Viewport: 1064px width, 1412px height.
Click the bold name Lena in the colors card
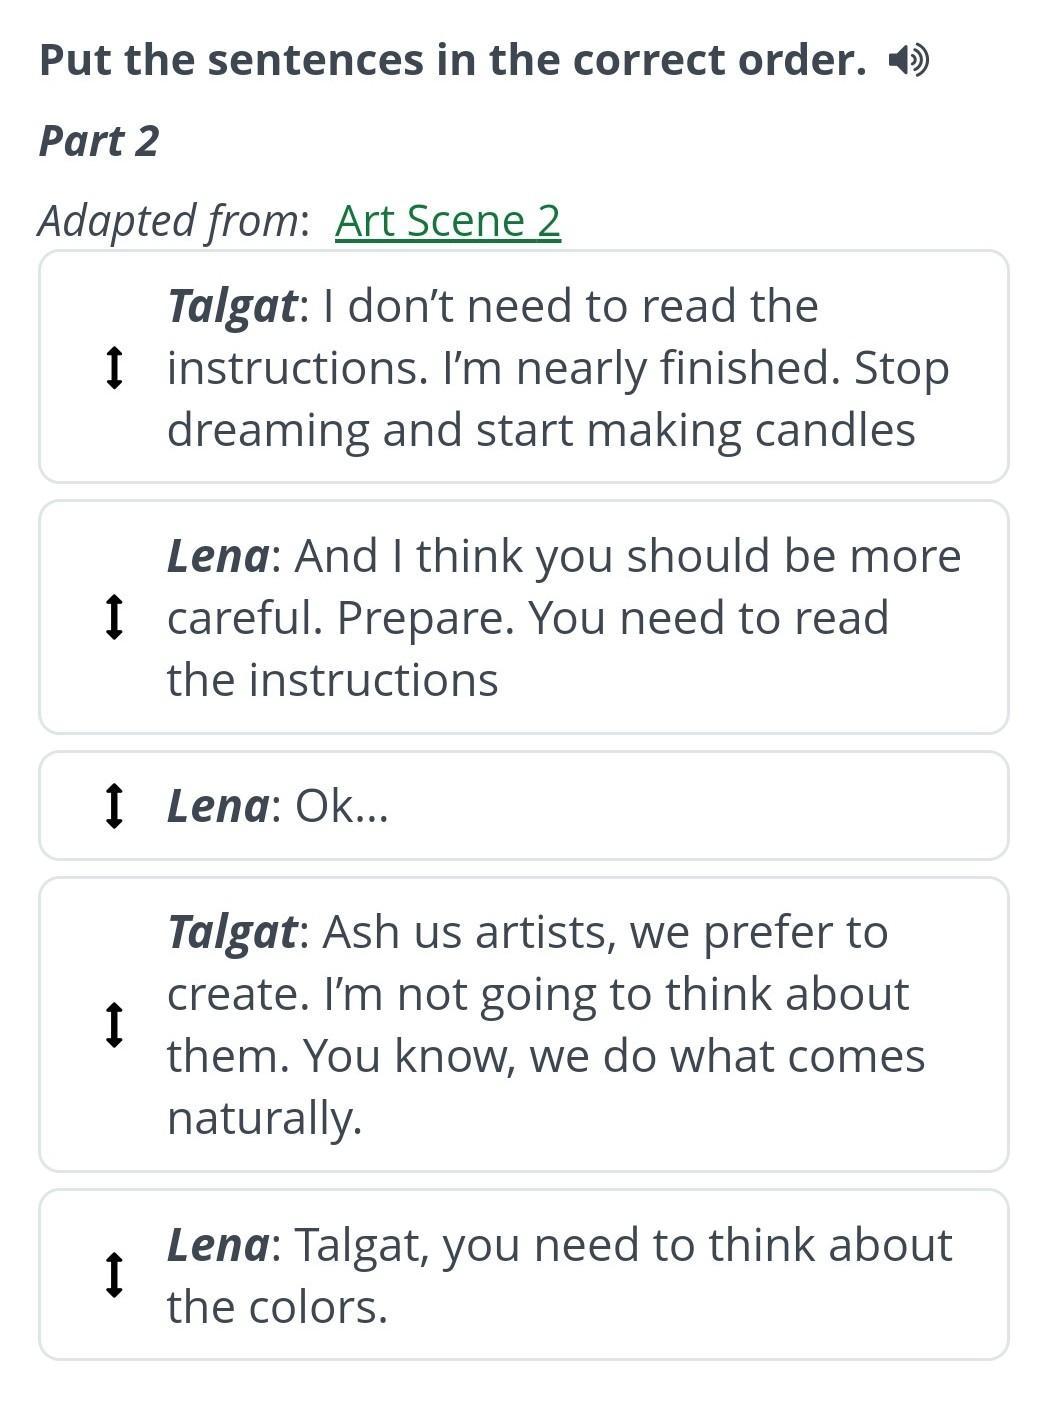click(217, 1245)
